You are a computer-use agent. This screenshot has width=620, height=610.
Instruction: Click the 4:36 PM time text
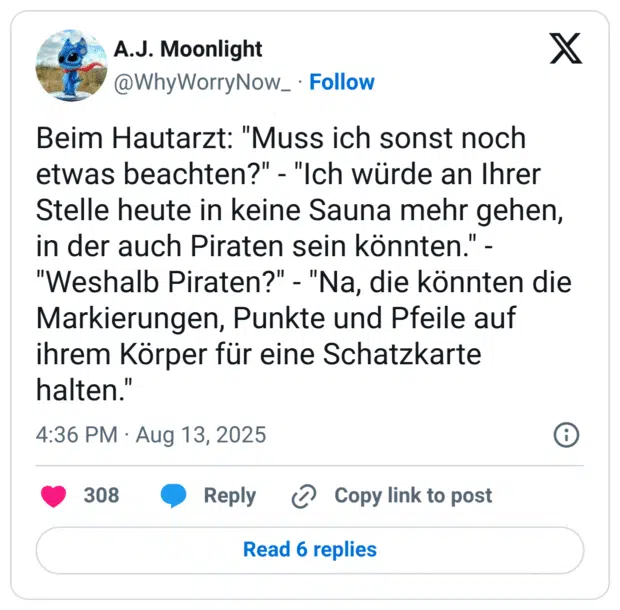pos(75,436)
